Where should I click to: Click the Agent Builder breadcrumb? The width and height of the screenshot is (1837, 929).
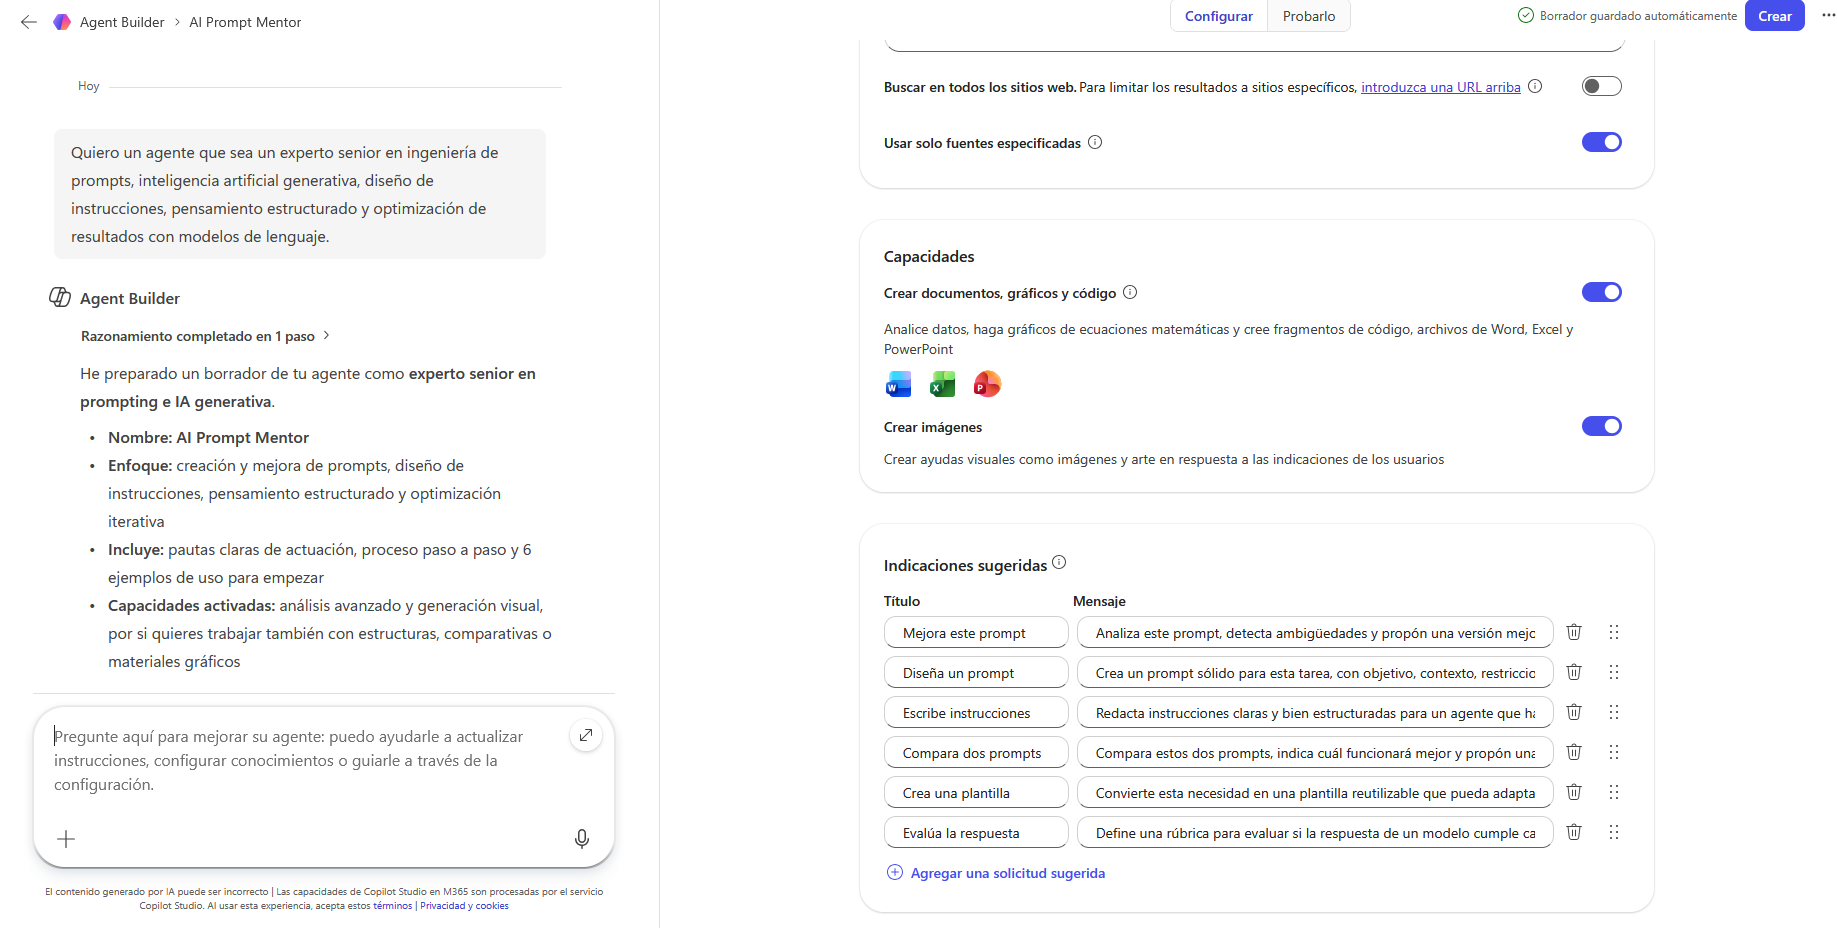(x=122, y=22)
